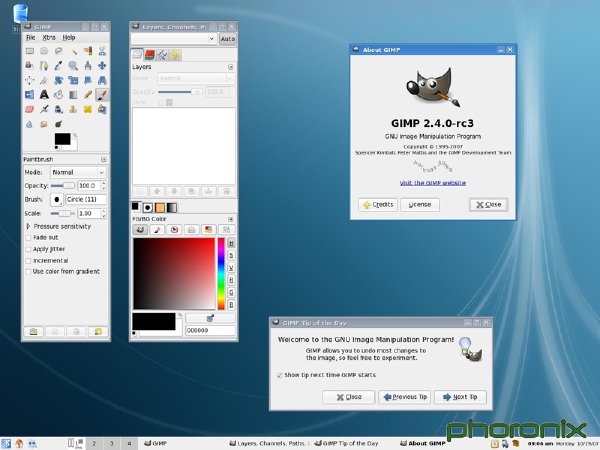
Task: Enable the Incremental checkbox
Action: pyautogui.click(x=28, y=261)
